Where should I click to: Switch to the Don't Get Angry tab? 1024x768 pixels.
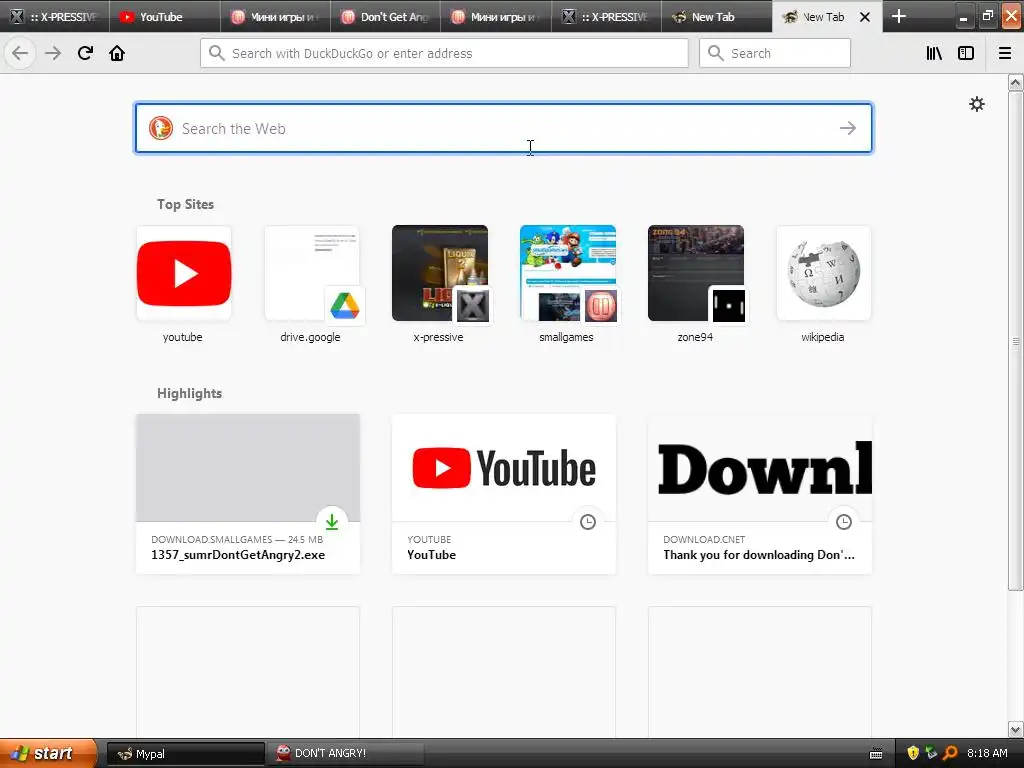tap(385, 16)
